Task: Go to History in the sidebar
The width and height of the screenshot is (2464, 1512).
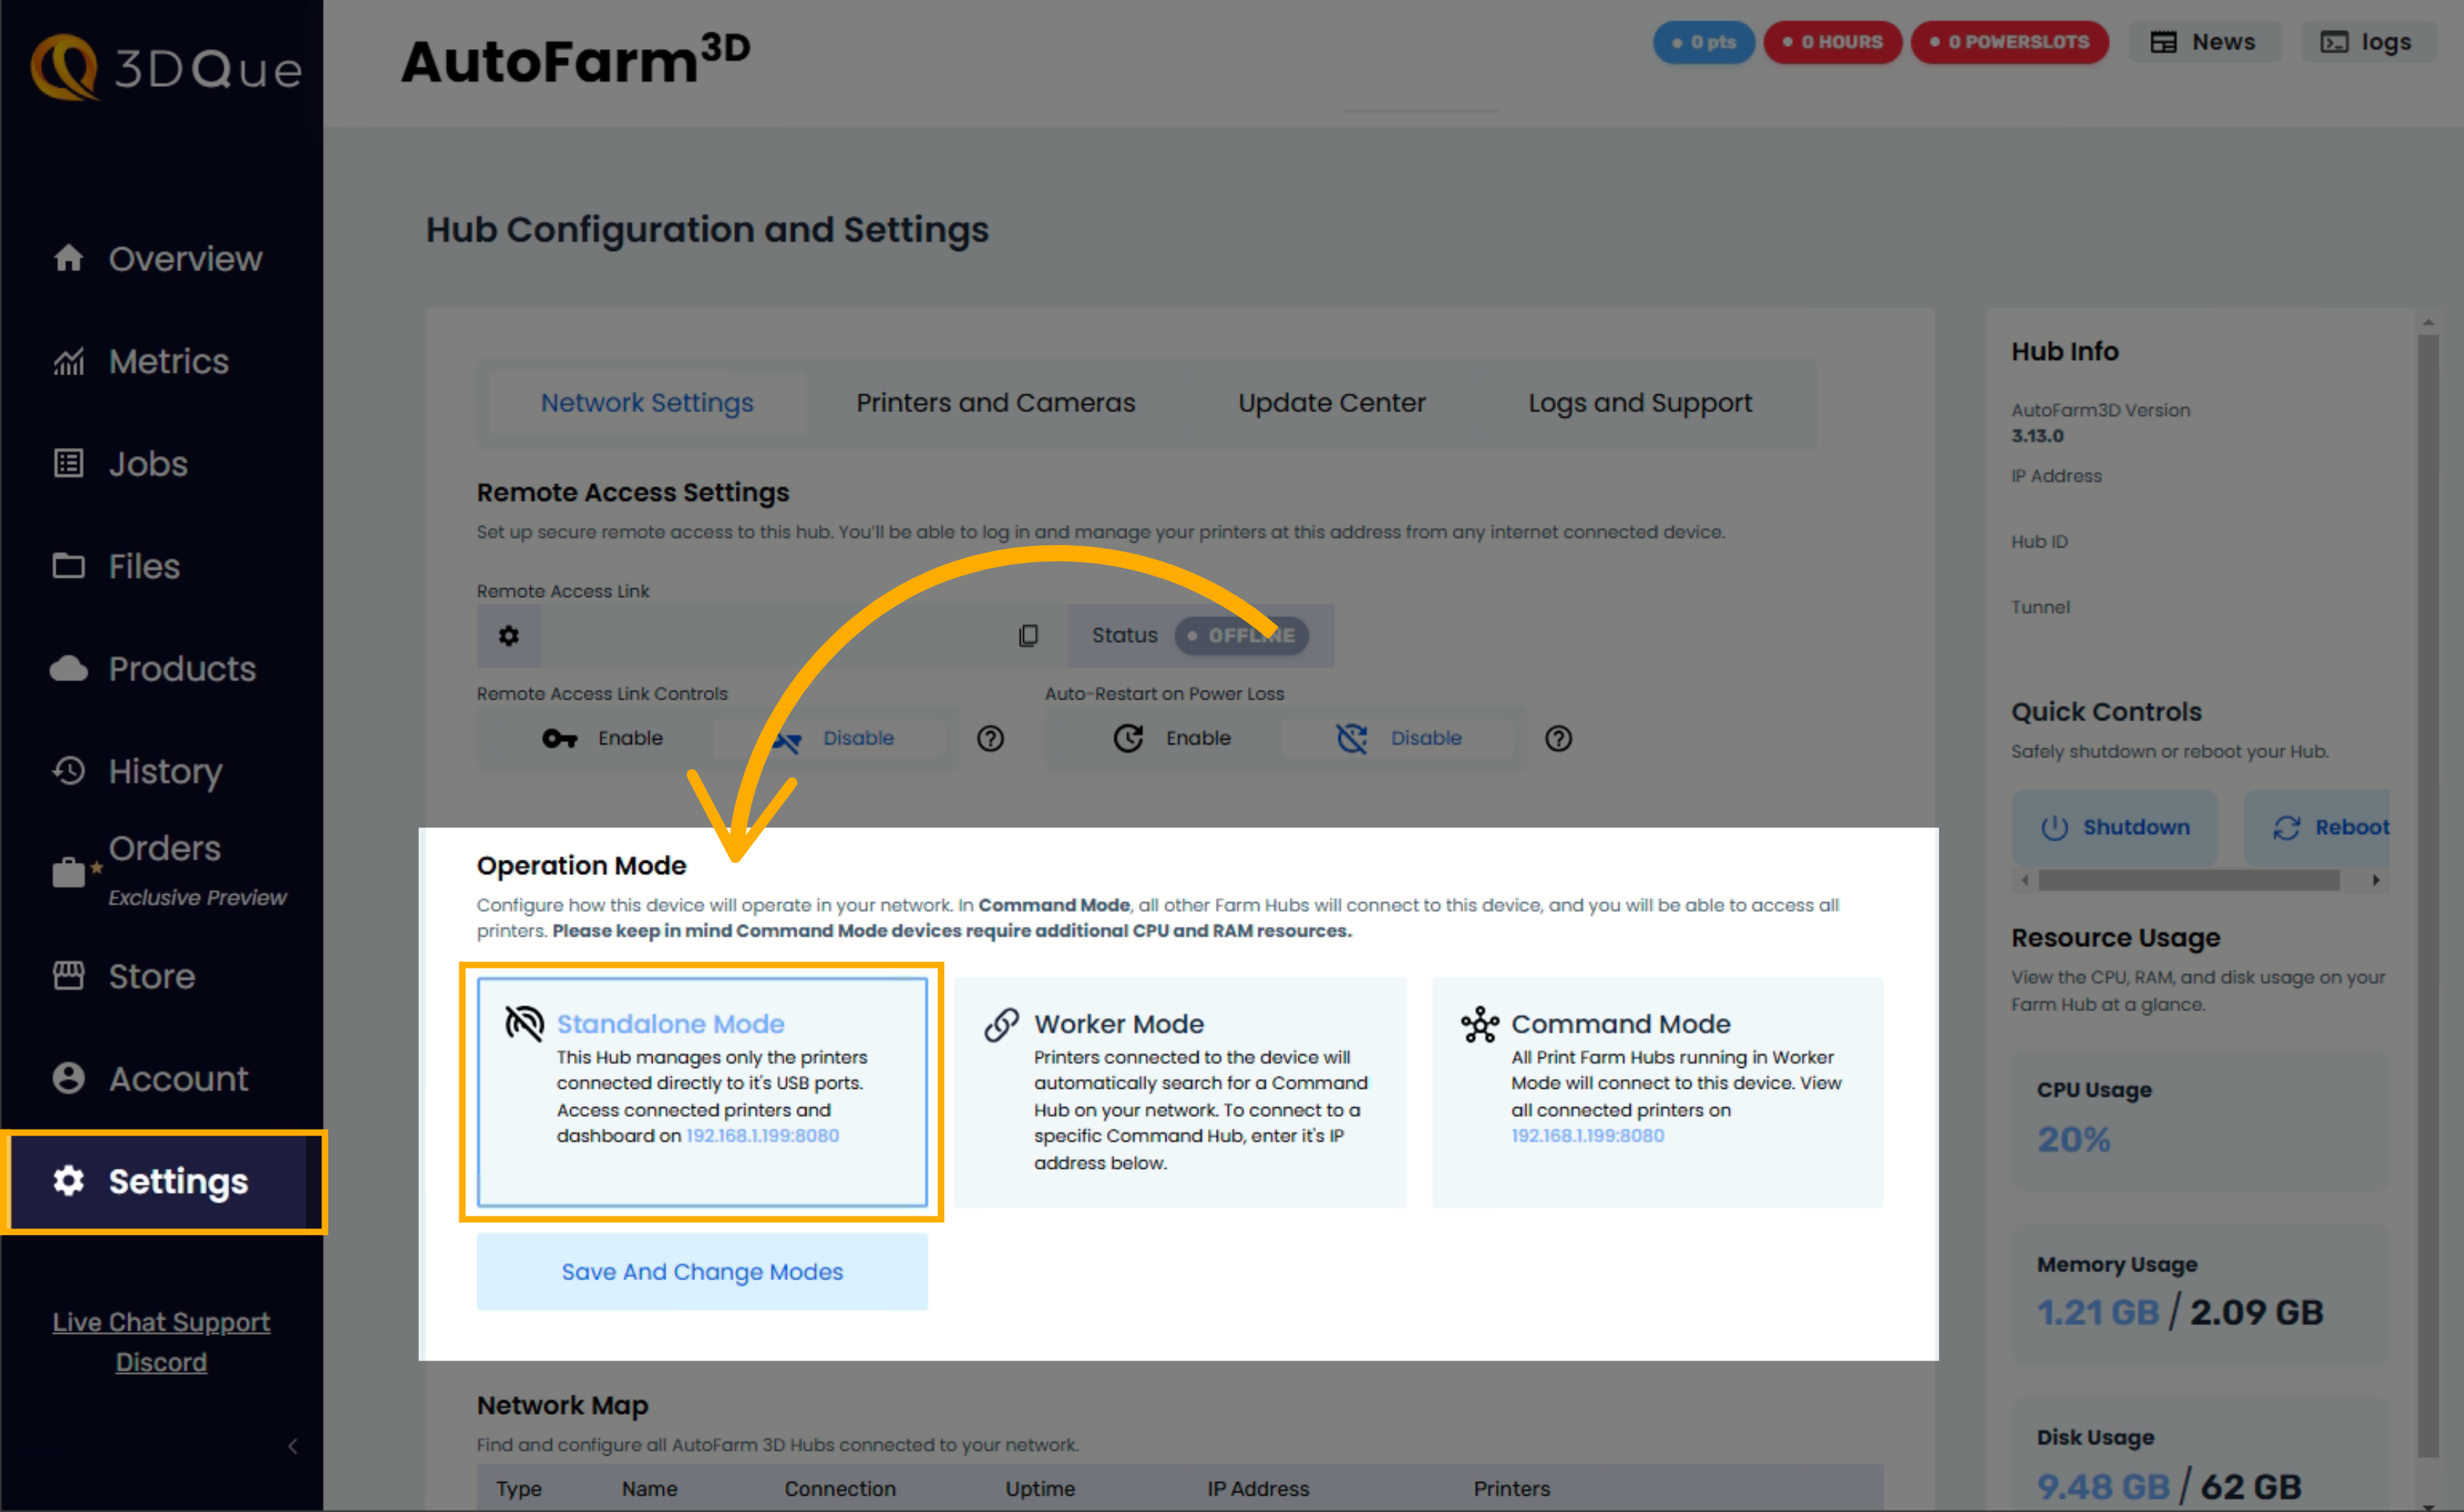Action: 164,771
